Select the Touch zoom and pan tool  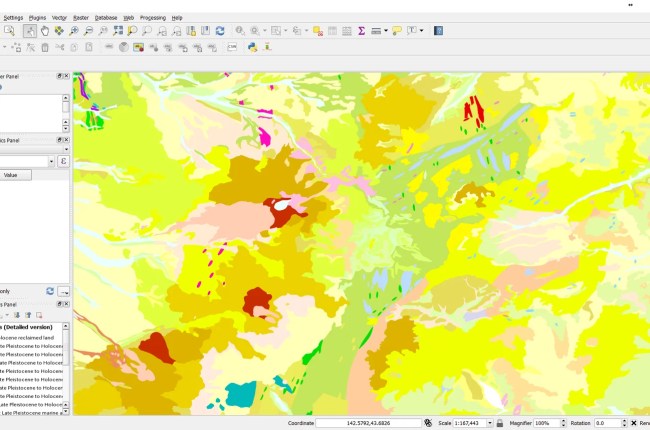coord(29,31)
